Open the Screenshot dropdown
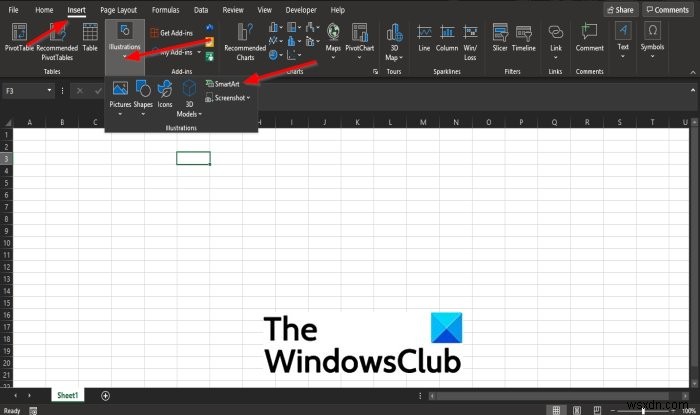 [228, 98]
